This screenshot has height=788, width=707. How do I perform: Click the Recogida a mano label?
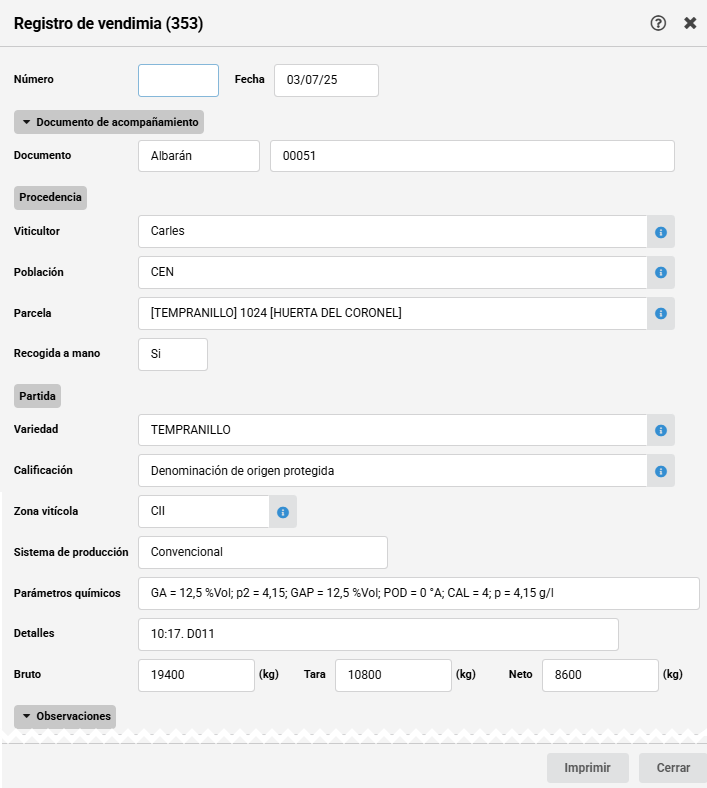[57, 353]
